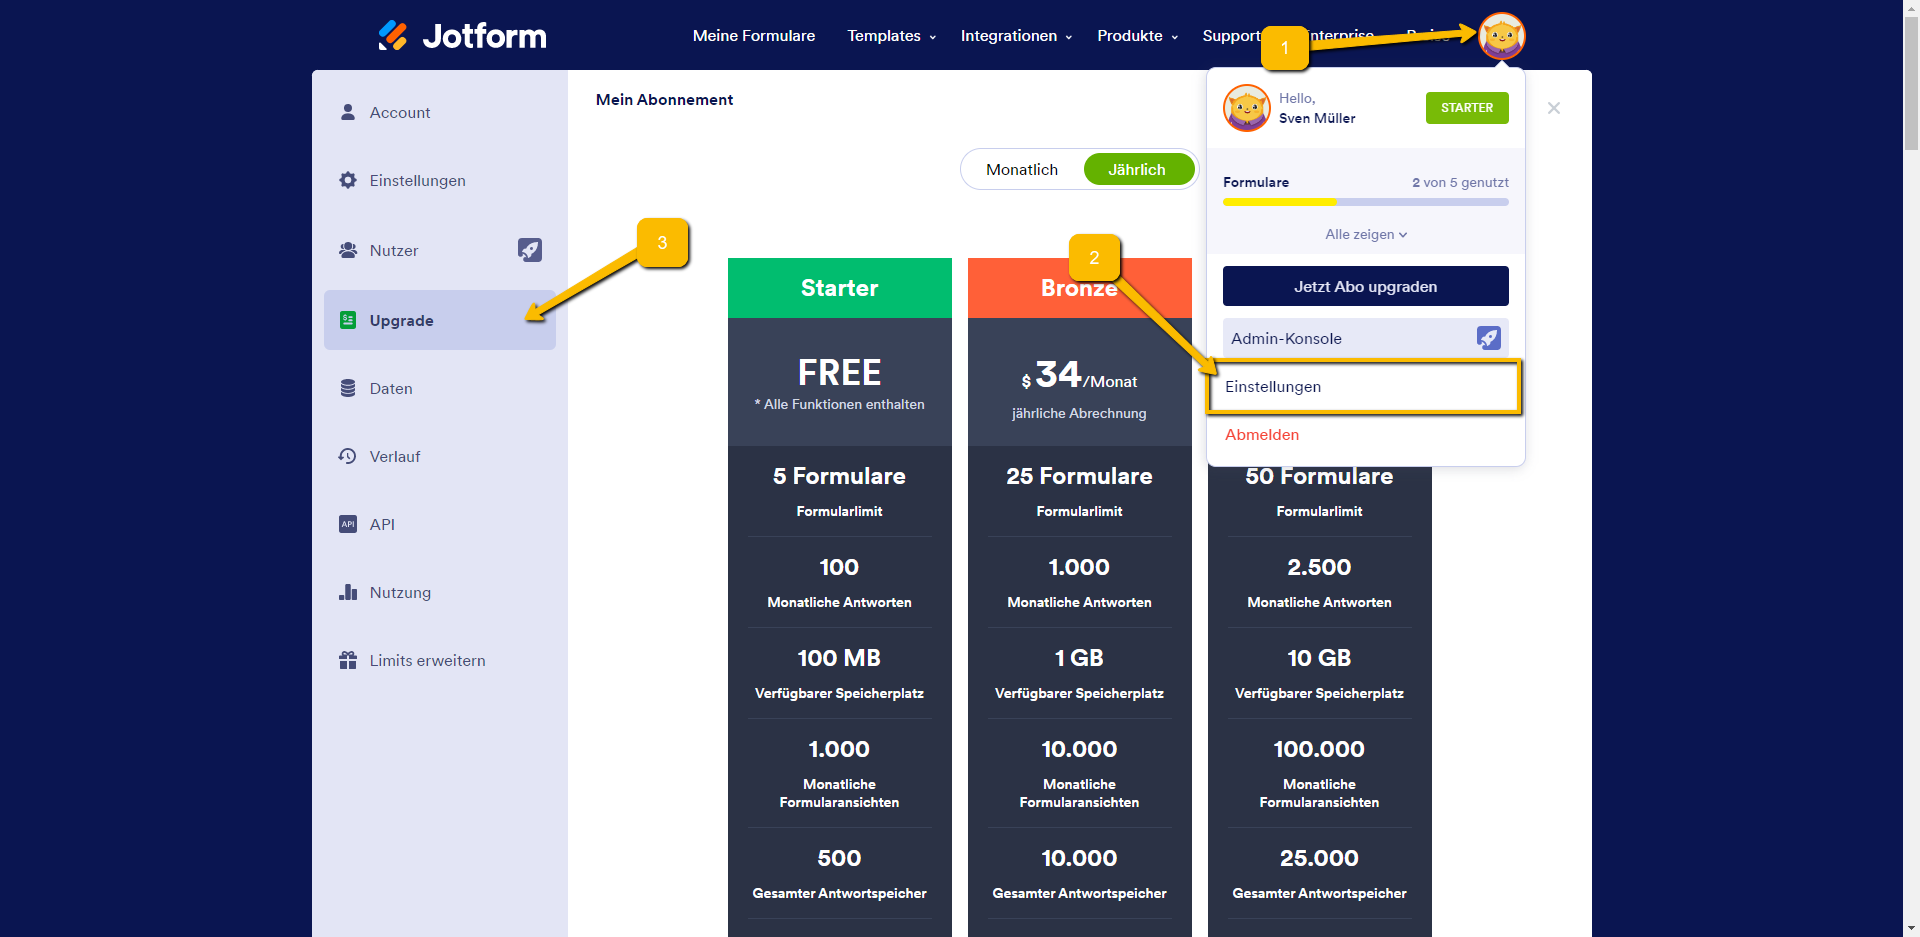Click the 100.000 Formularansichten value
1920x937 pixels.
[x=1319, y=749]
